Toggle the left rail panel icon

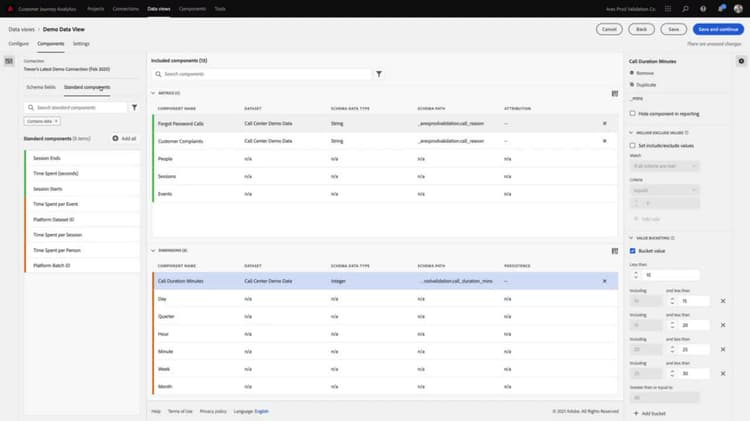[9, 61]
